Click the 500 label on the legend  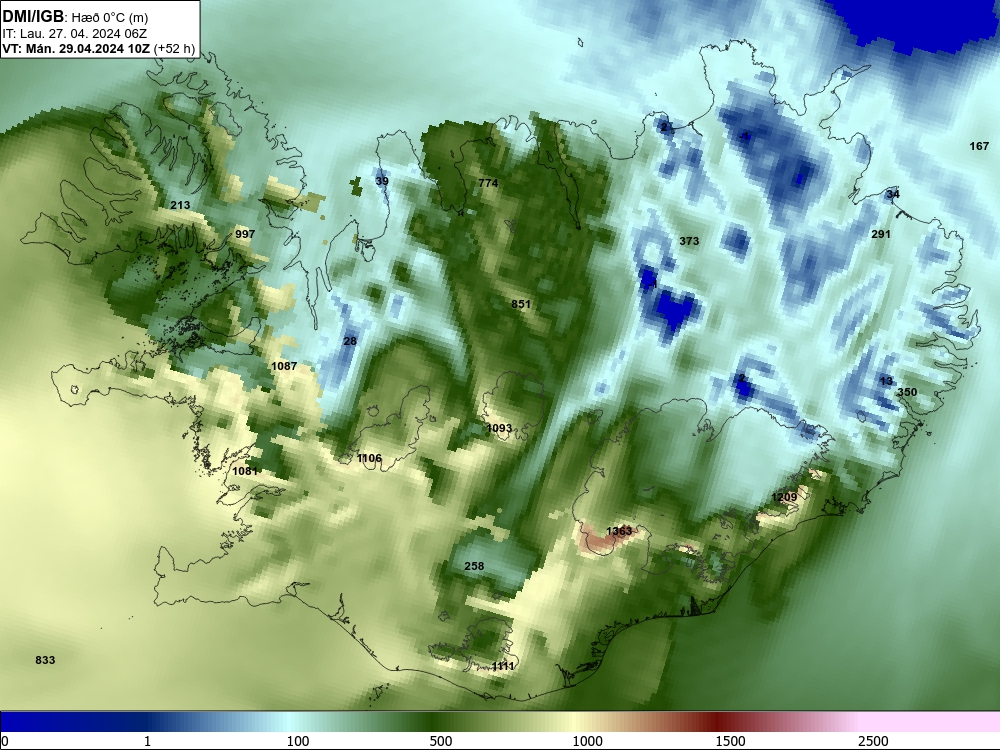[441, 741]
